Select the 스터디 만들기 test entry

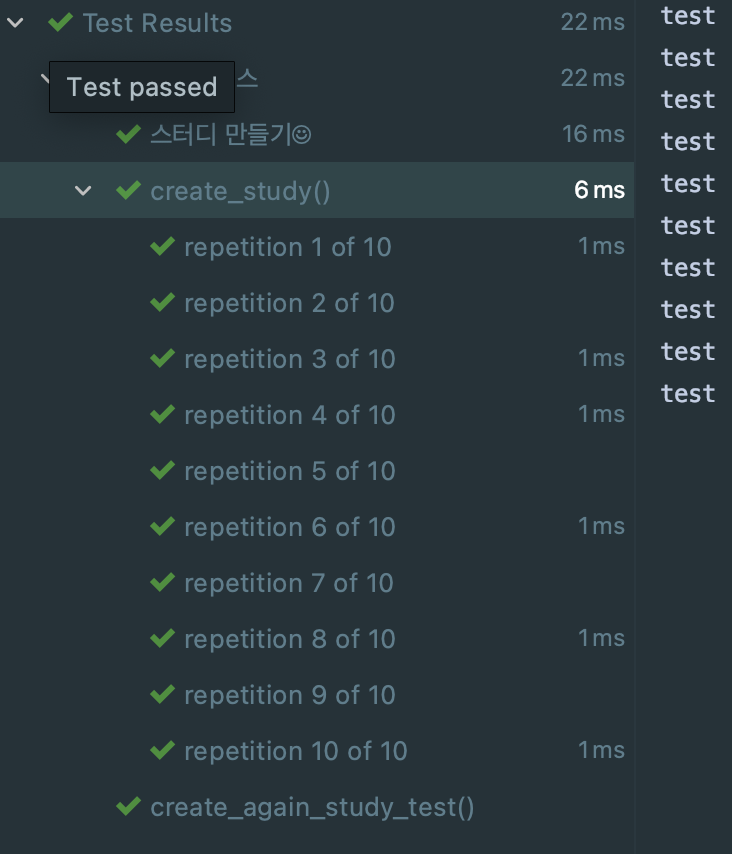coord(230,134)
